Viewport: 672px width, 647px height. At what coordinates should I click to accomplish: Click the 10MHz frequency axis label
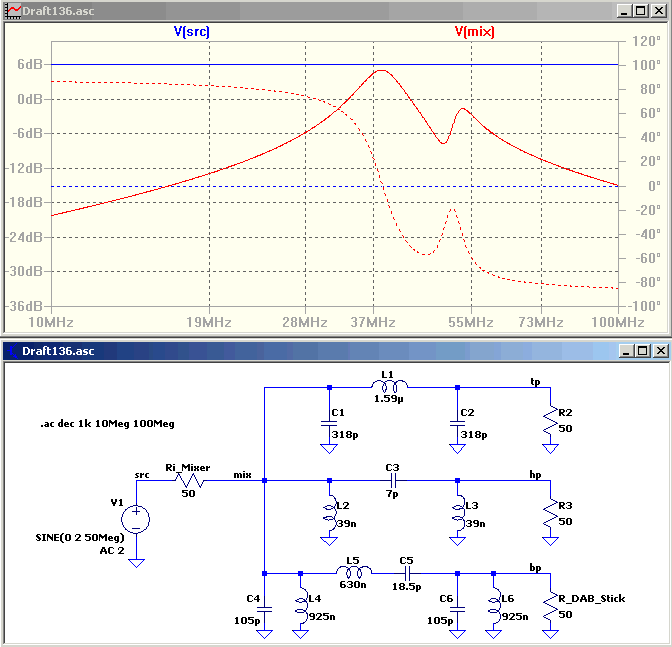51,322
